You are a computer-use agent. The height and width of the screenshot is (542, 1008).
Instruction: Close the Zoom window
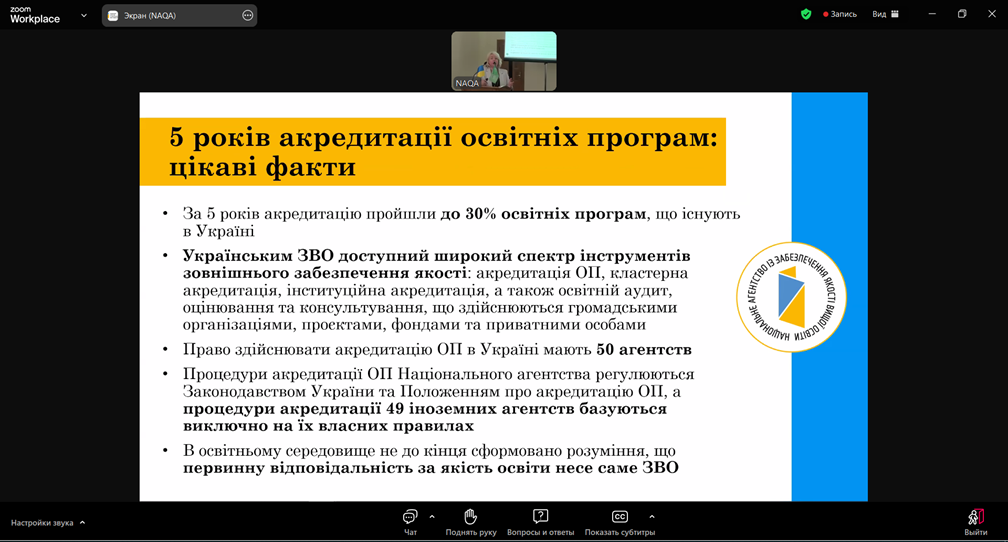tap(992, 14)
